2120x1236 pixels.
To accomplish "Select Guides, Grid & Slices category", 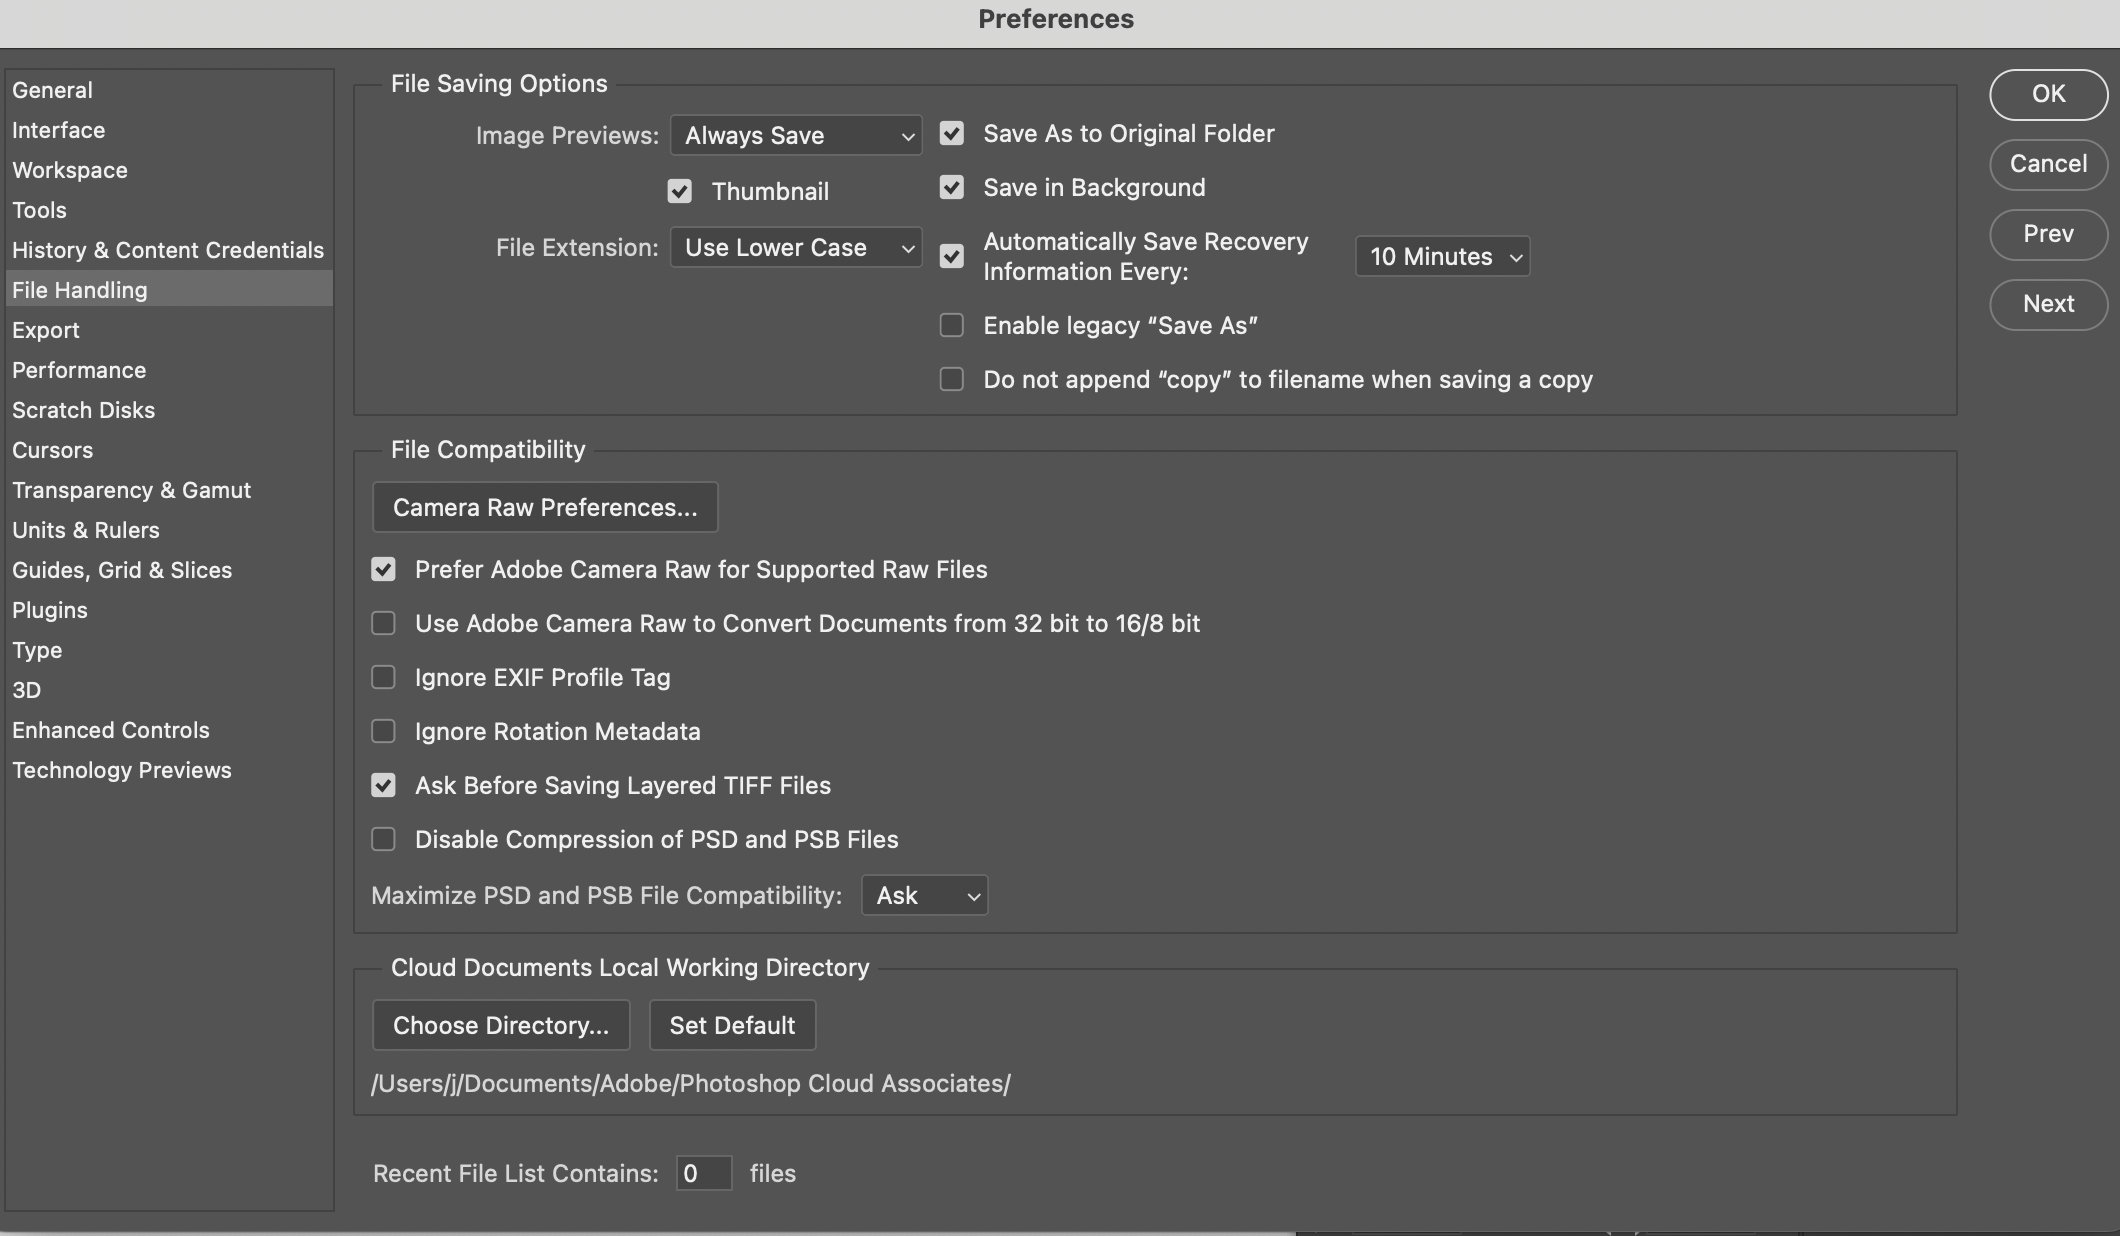I will coord(169,570).
